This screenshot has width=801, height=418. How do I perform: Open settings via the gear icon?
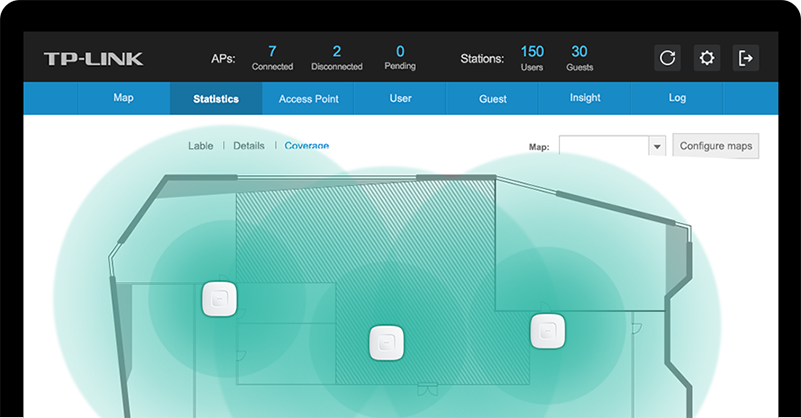point(707,58)
